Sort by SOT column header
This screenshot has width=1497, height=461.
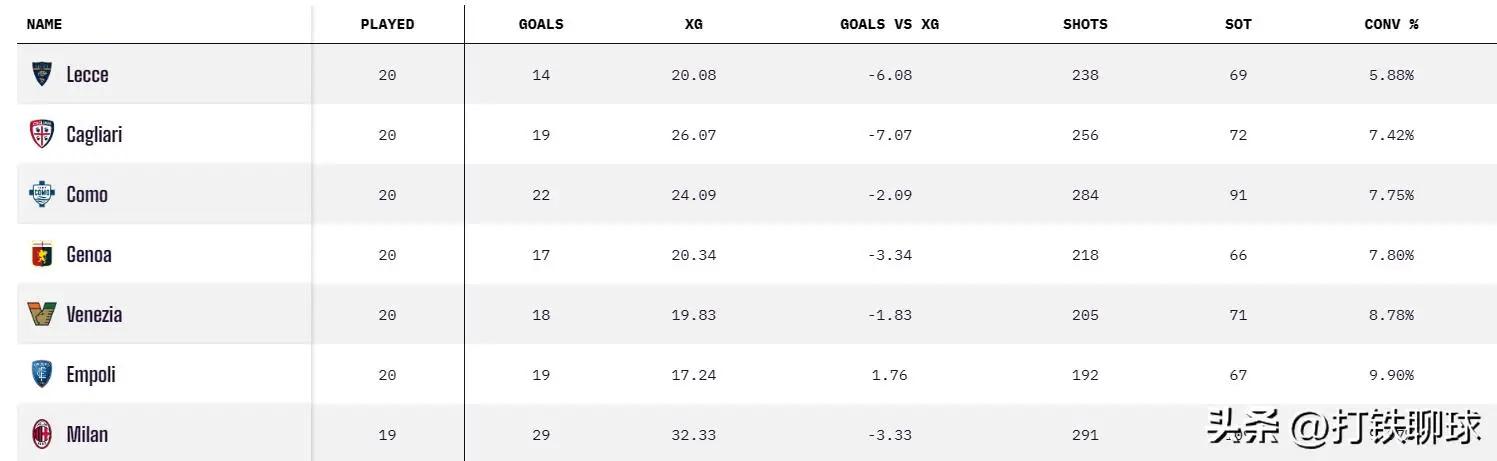1238,24
